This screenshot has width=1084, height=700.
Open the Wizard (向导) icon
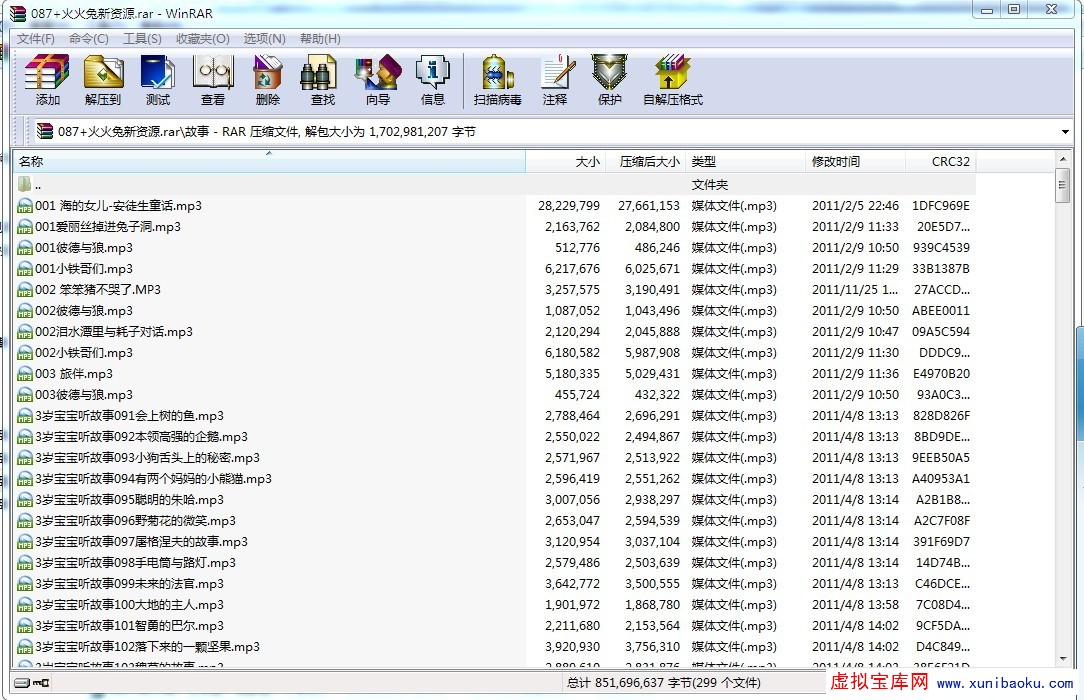(x=378, y=80)
